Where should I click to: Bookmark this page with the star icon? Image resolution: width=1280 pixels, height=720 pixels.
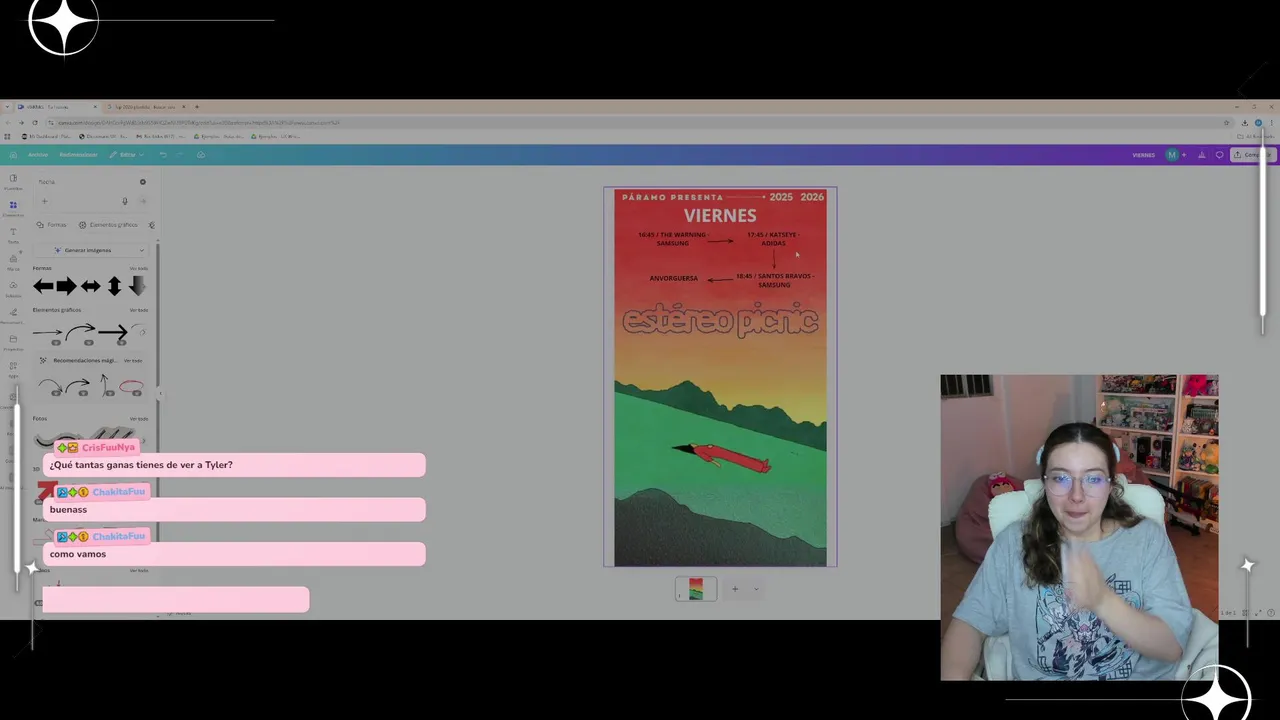[1227, 123]
